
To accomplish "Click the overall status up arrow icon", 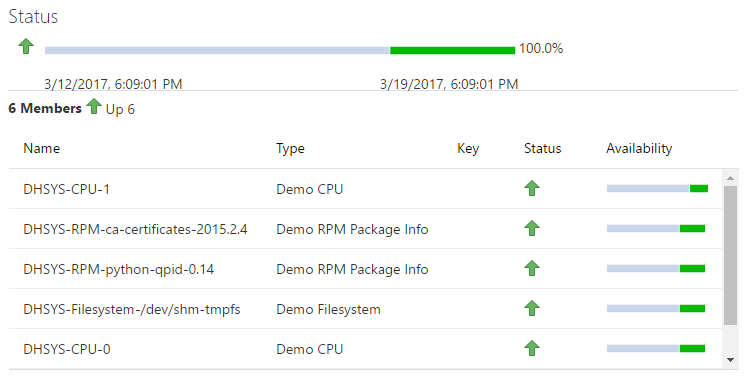I will [x=26, y=46].
